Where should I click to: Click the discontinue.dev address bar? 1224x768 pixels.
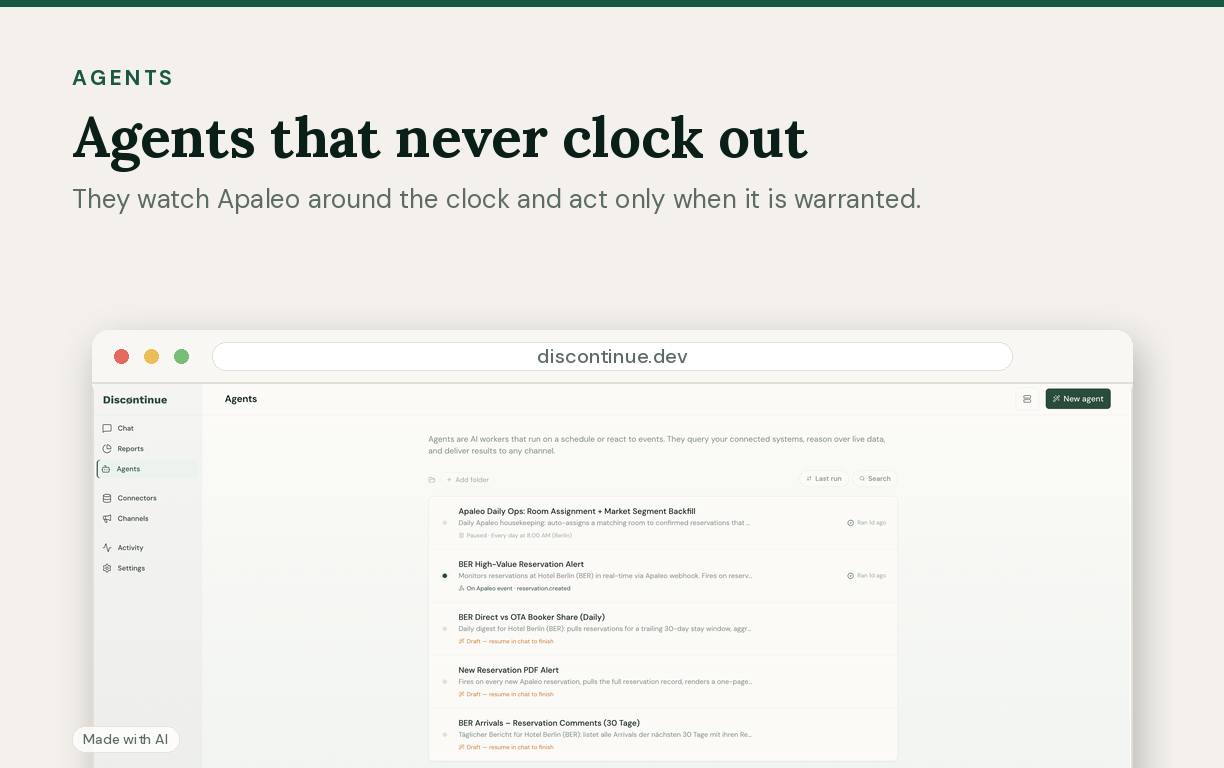point(612,357)
